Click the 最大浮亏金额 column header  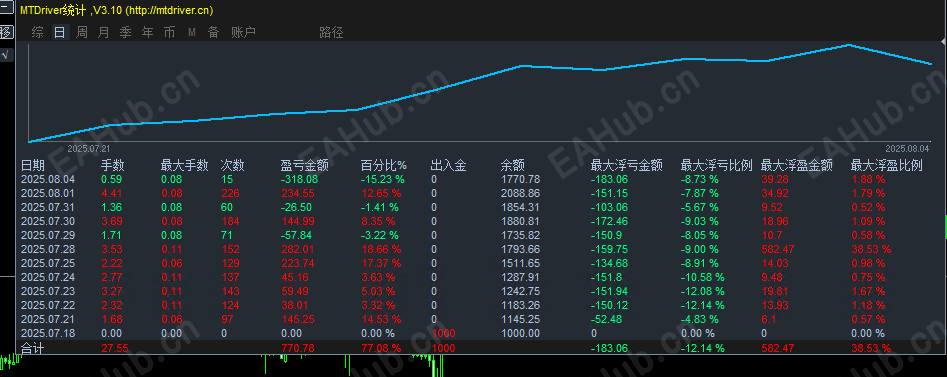[x=626, y=165]
